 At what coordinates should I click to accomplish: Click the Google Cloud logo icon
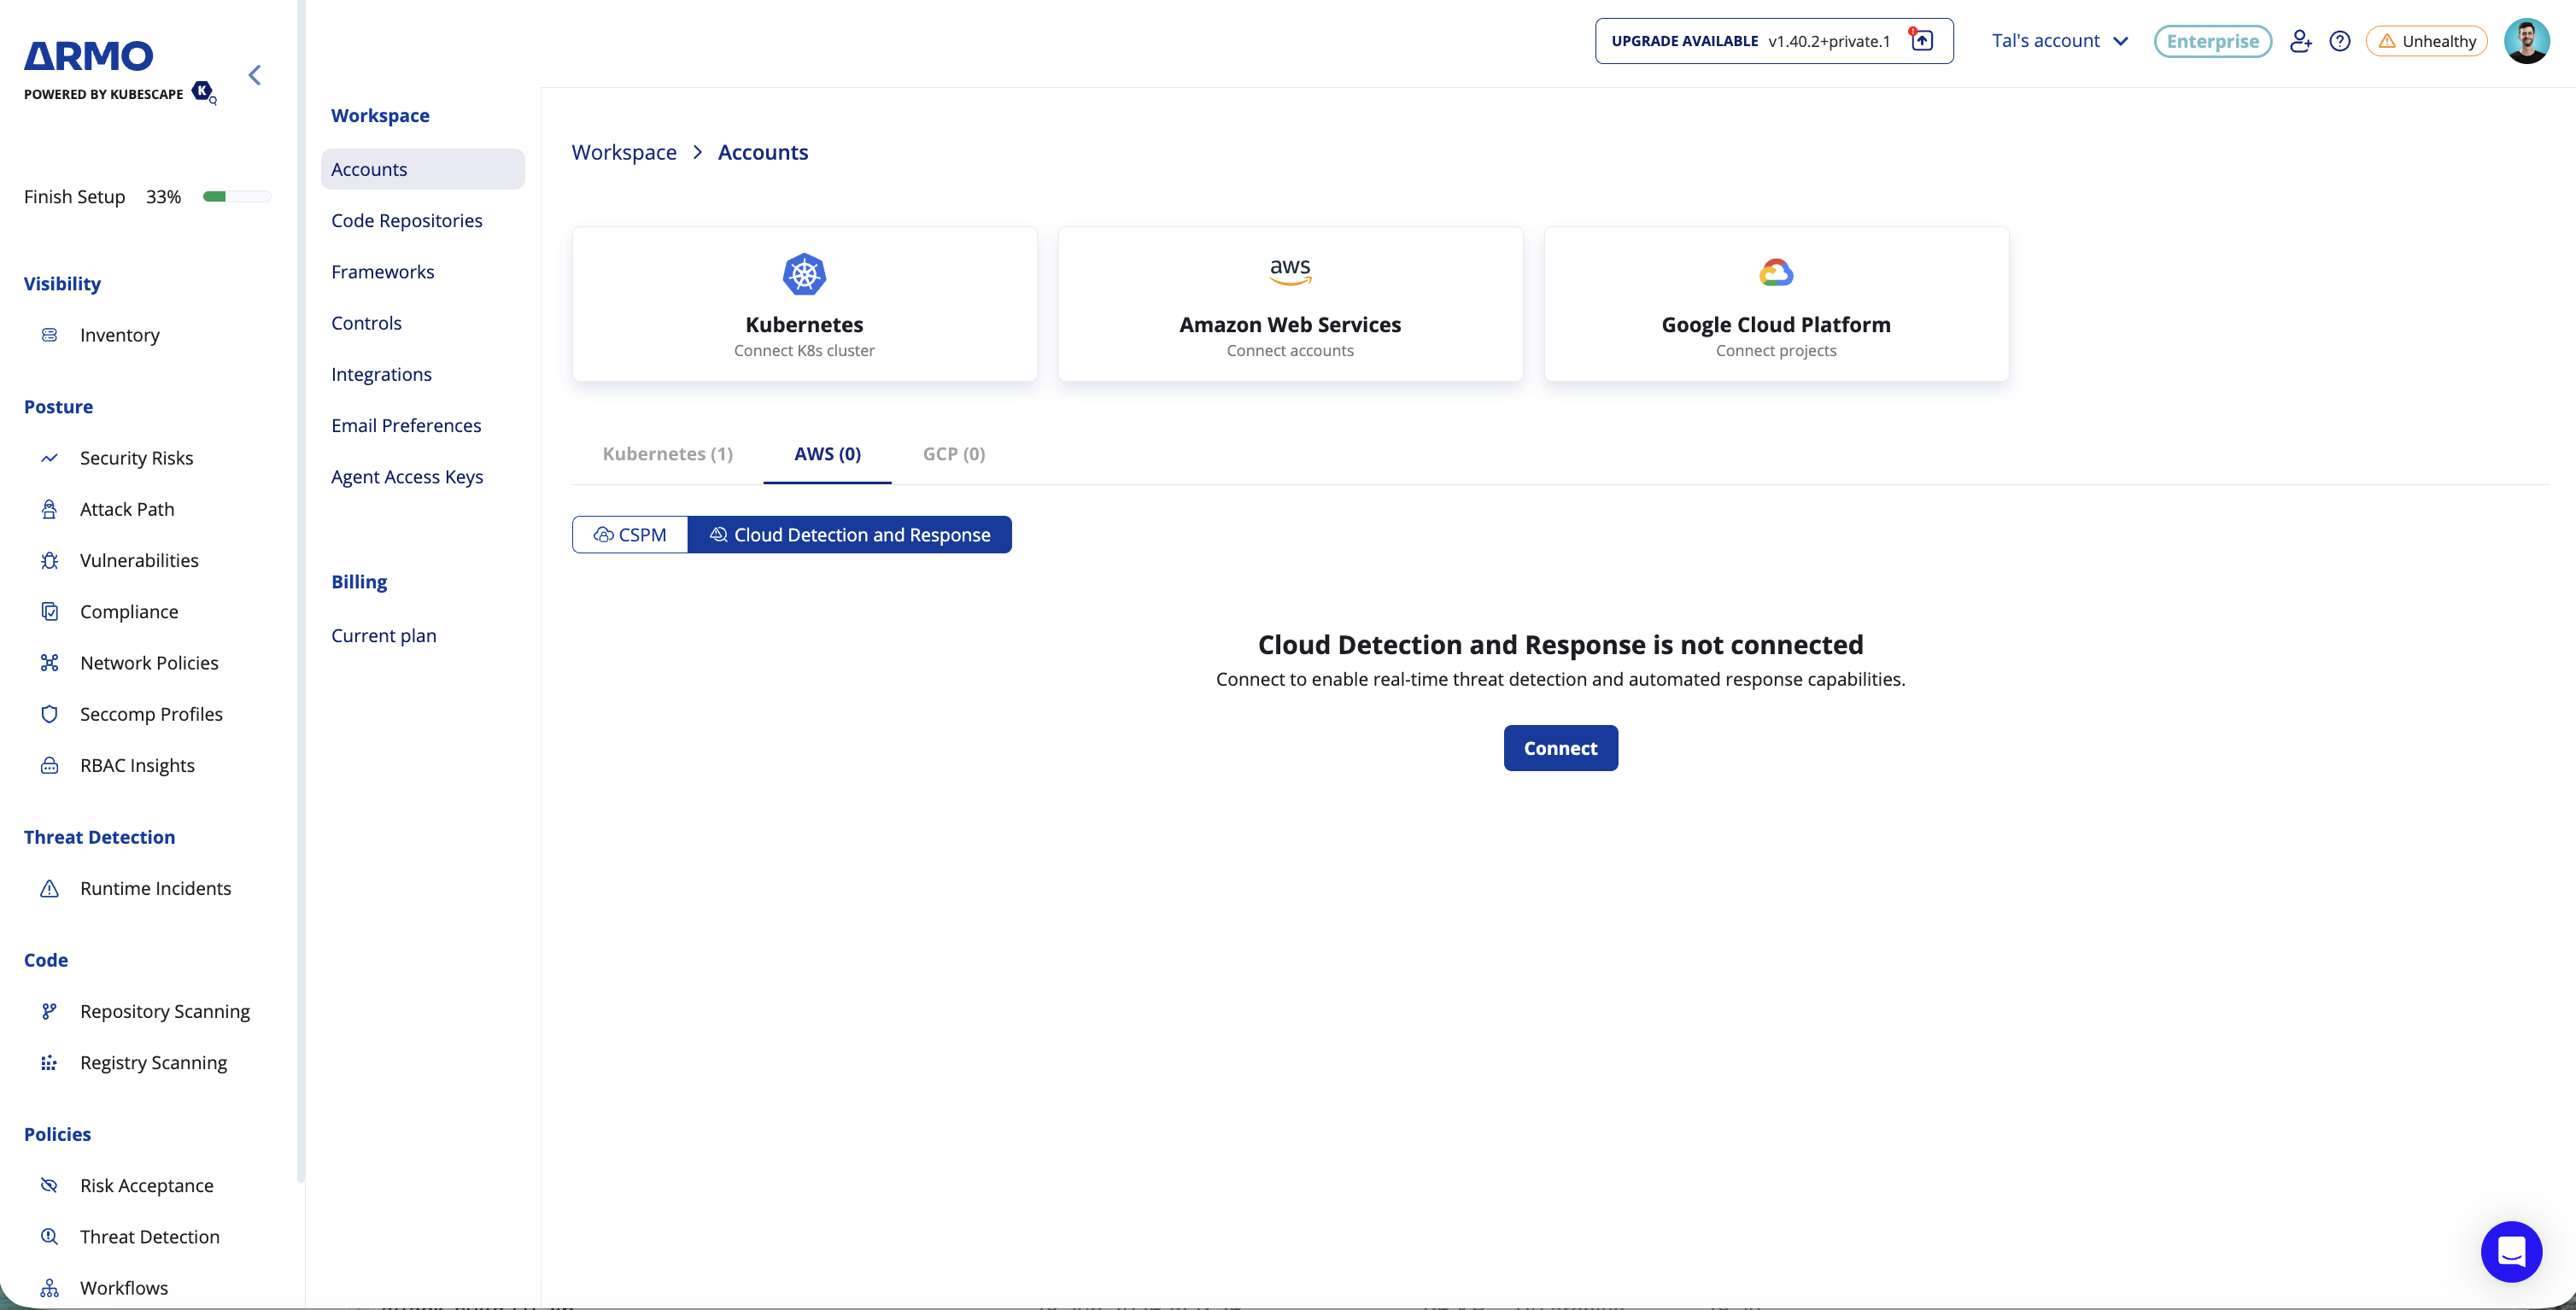(x=1776, y=272)
